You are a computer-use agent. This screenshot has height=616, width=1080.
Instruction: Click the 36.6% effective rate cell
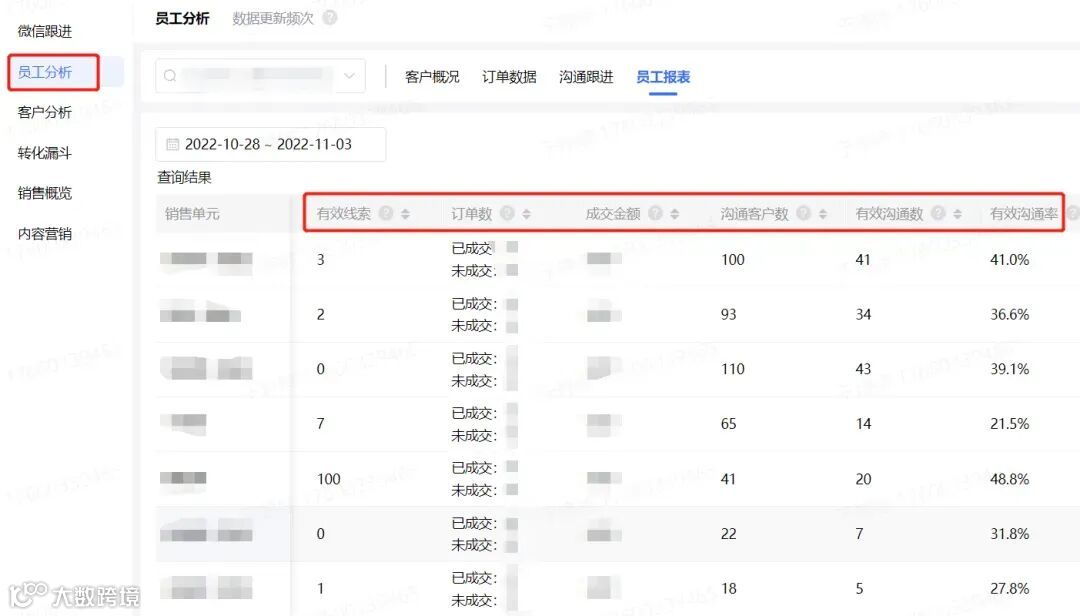pyautogui.click(x=1009, y=315)
